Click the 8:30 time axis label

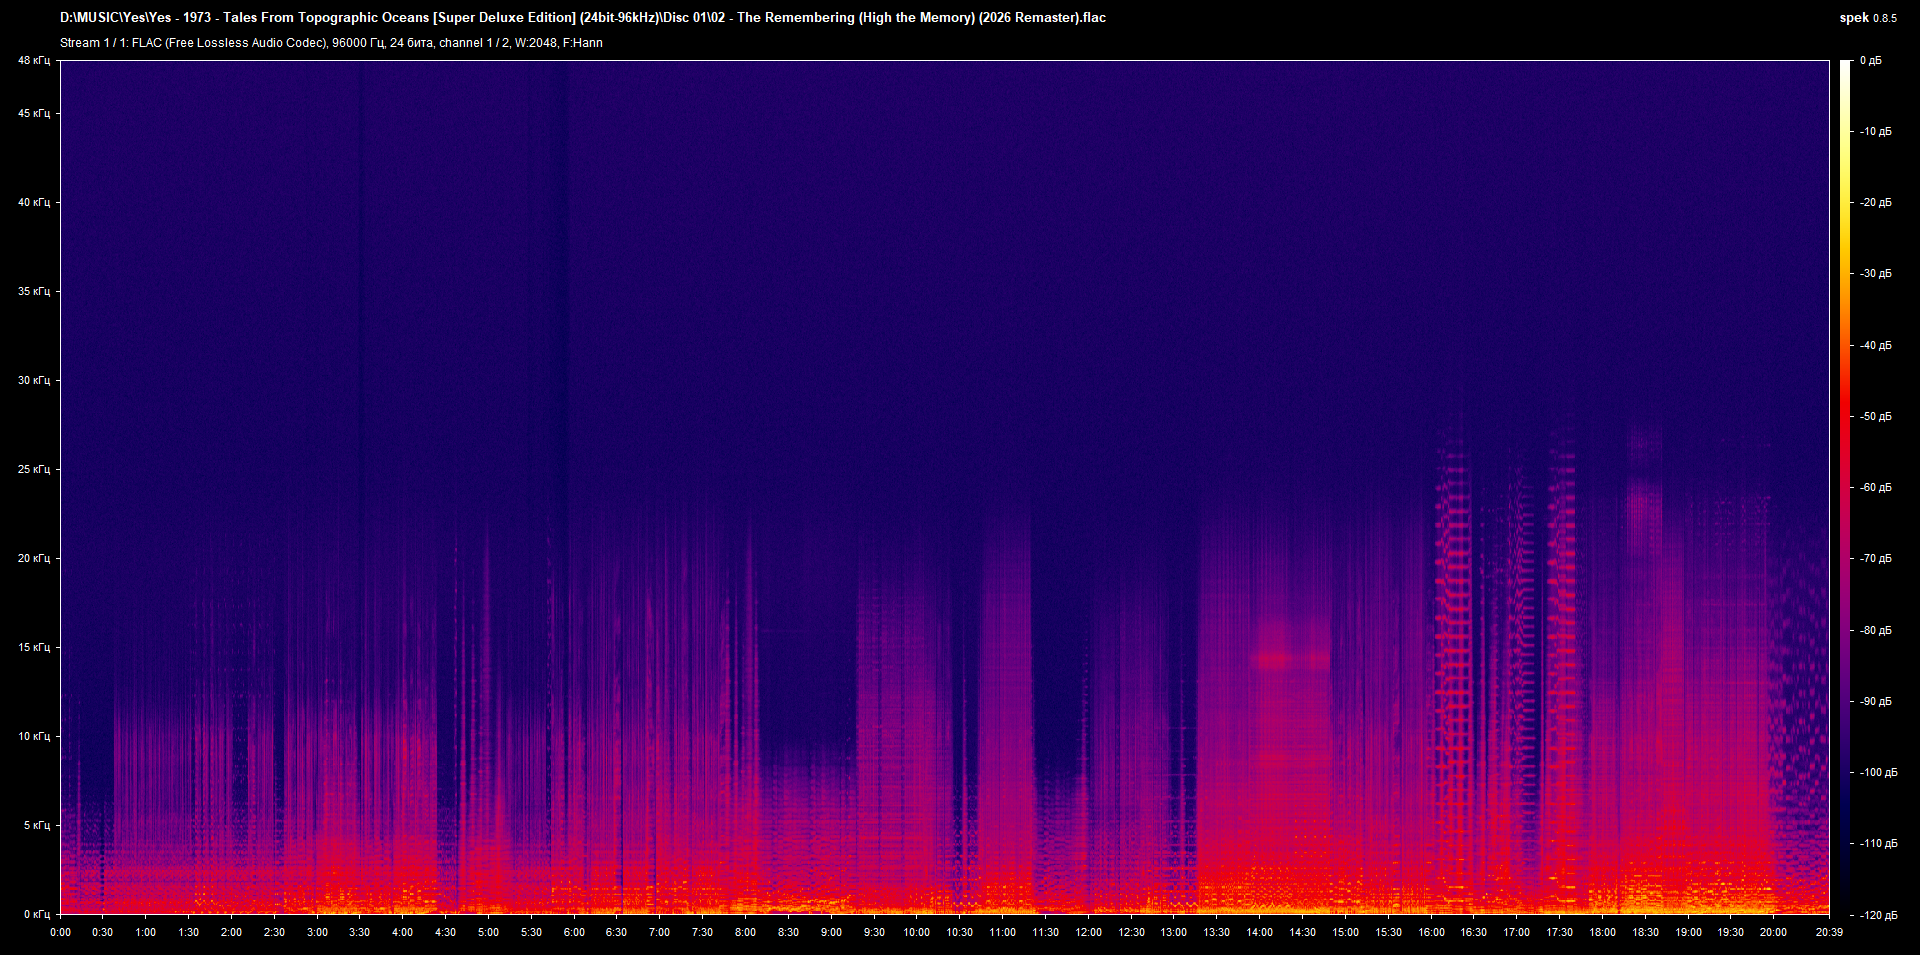(788, 933)
